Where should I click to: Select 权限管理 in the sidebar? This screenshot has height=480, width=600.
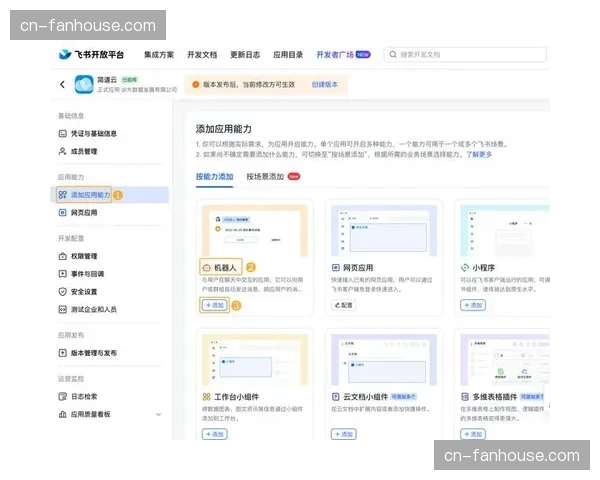(84, 256)
